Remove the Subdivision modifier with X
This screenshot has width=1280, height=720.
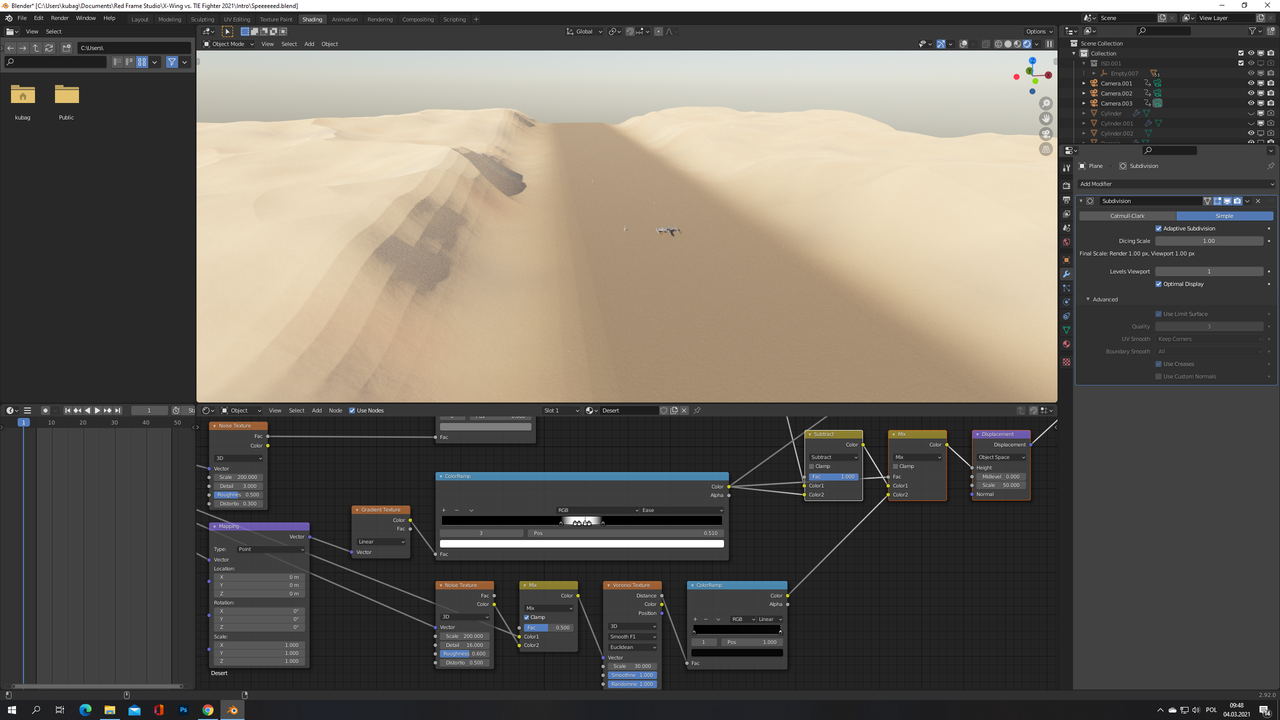click(1258, 201)
